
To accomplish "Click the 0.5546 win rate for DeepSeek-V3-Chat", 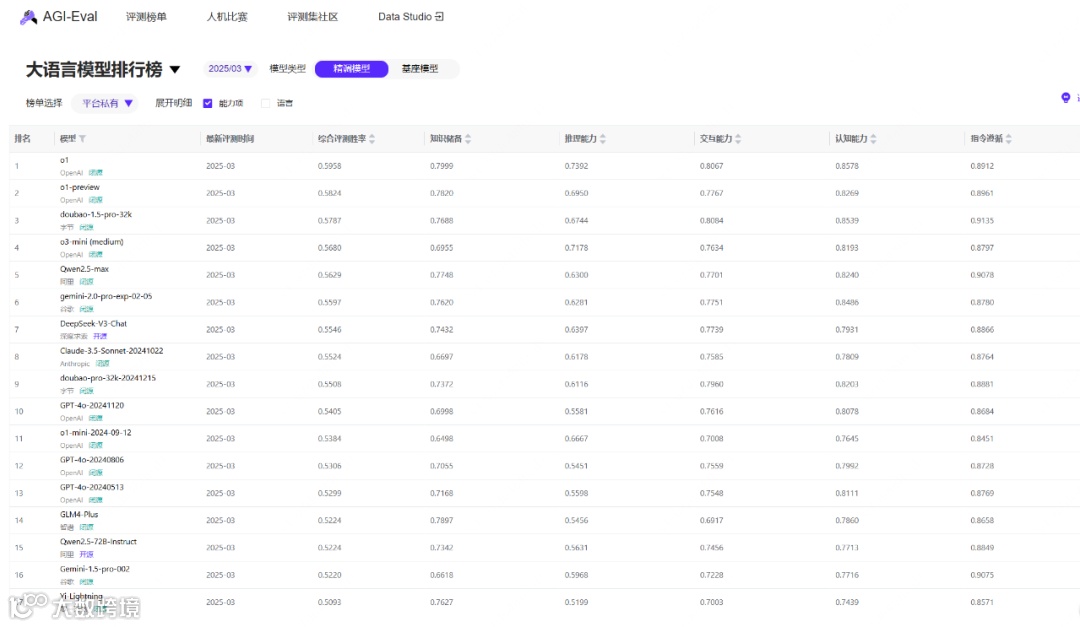I will (x=329, y=330).
